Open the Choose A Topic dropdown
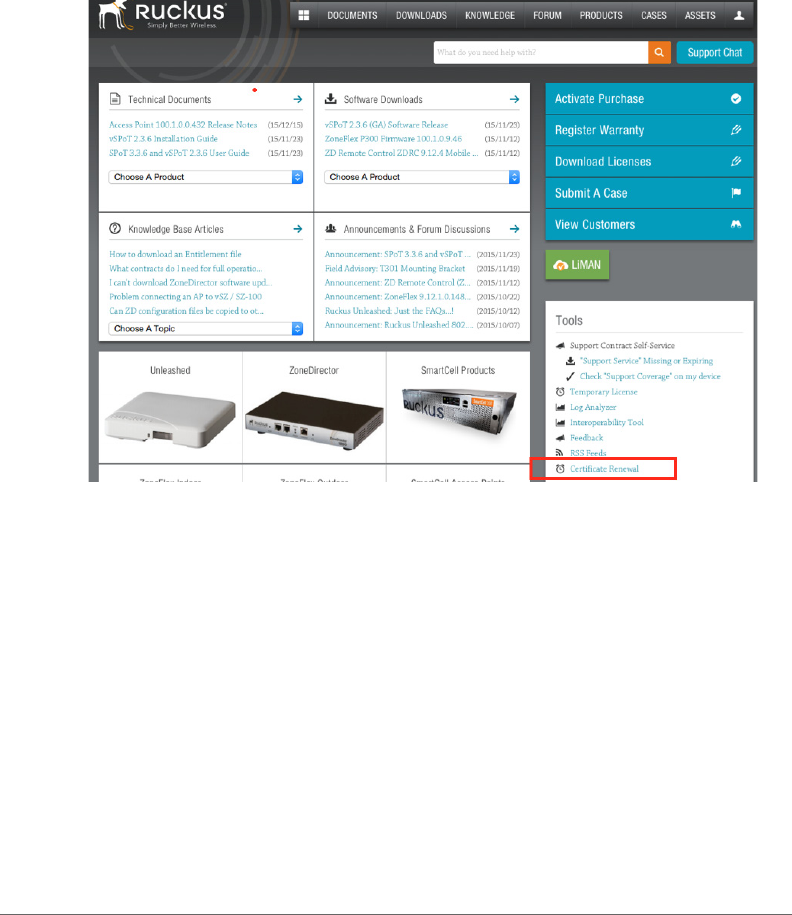 (206, 329)
